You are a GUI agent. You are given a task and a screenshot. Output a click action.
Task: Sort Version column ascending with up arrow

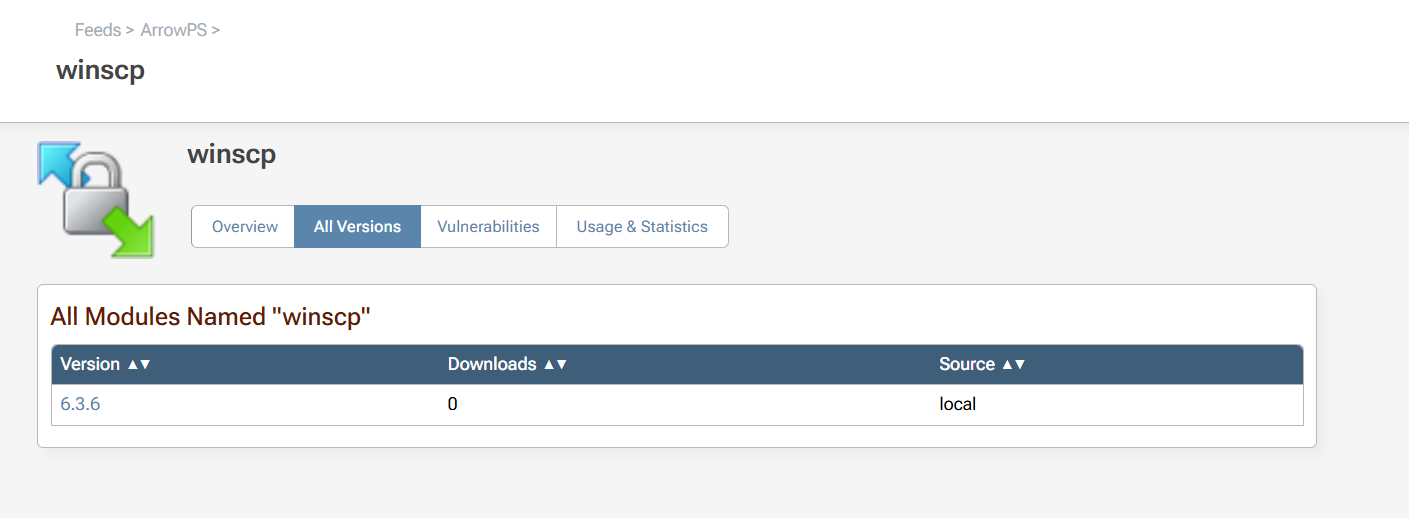point(132,365)
